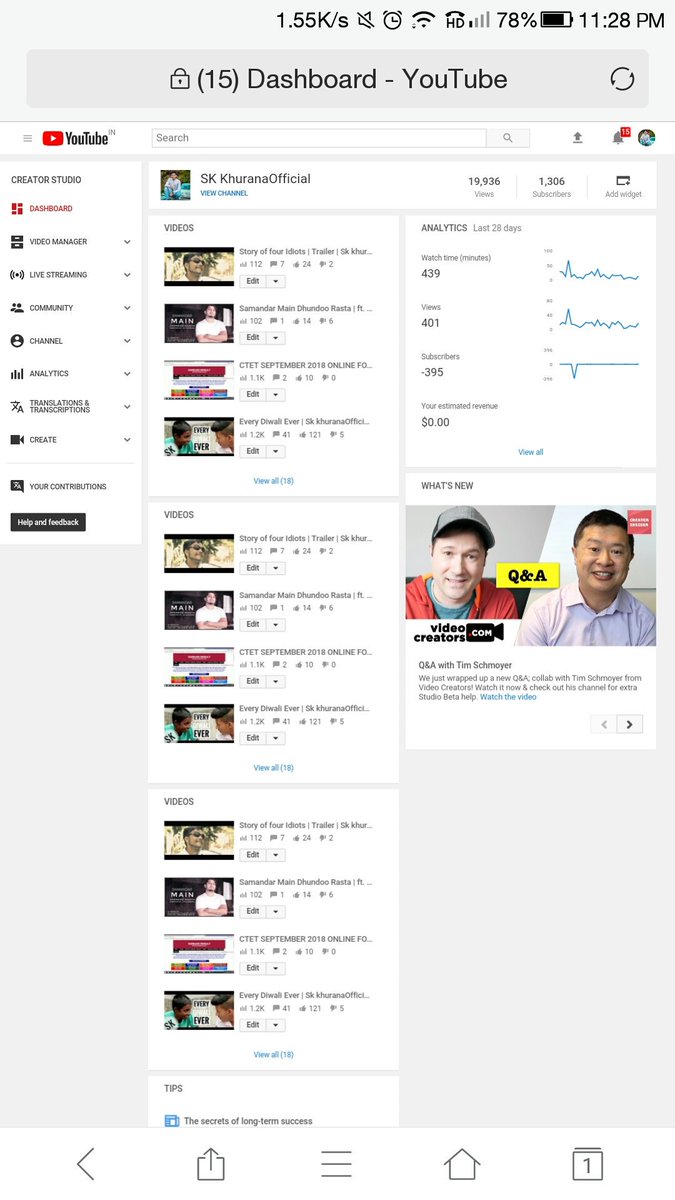This screenshot has height=1200, width=675.
Task: Click the magnifier search button
Action: pos(508,138)
